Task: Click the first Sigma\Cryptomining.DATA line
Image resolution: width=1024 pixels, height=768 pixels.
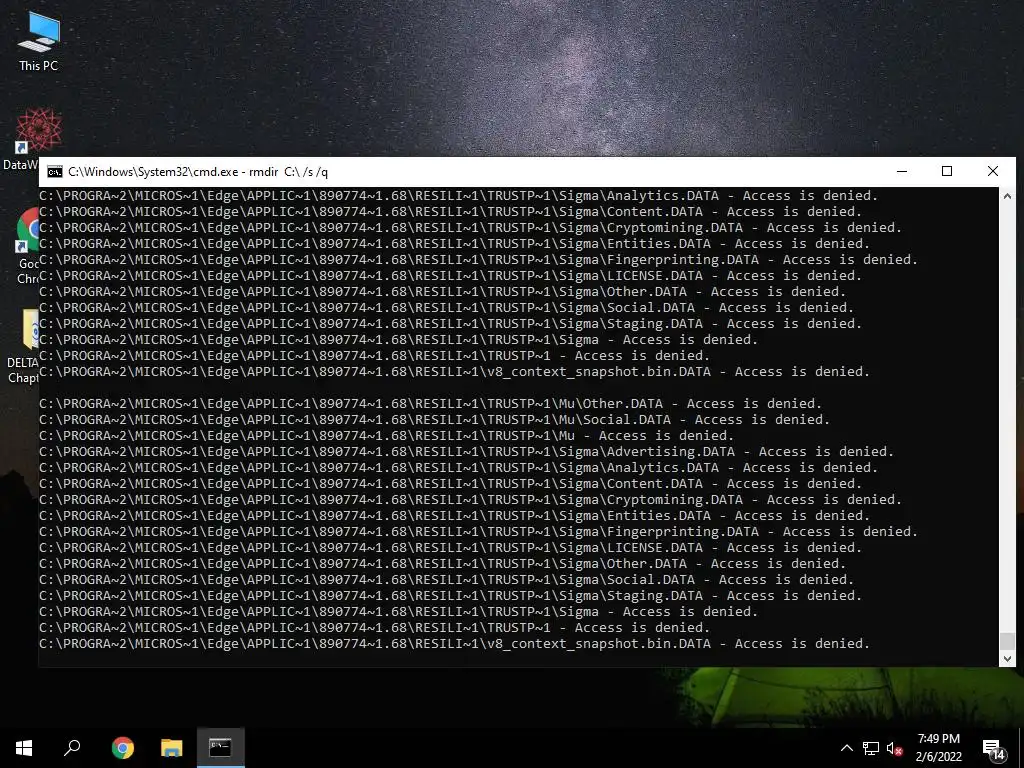Action: click(470, 228)
